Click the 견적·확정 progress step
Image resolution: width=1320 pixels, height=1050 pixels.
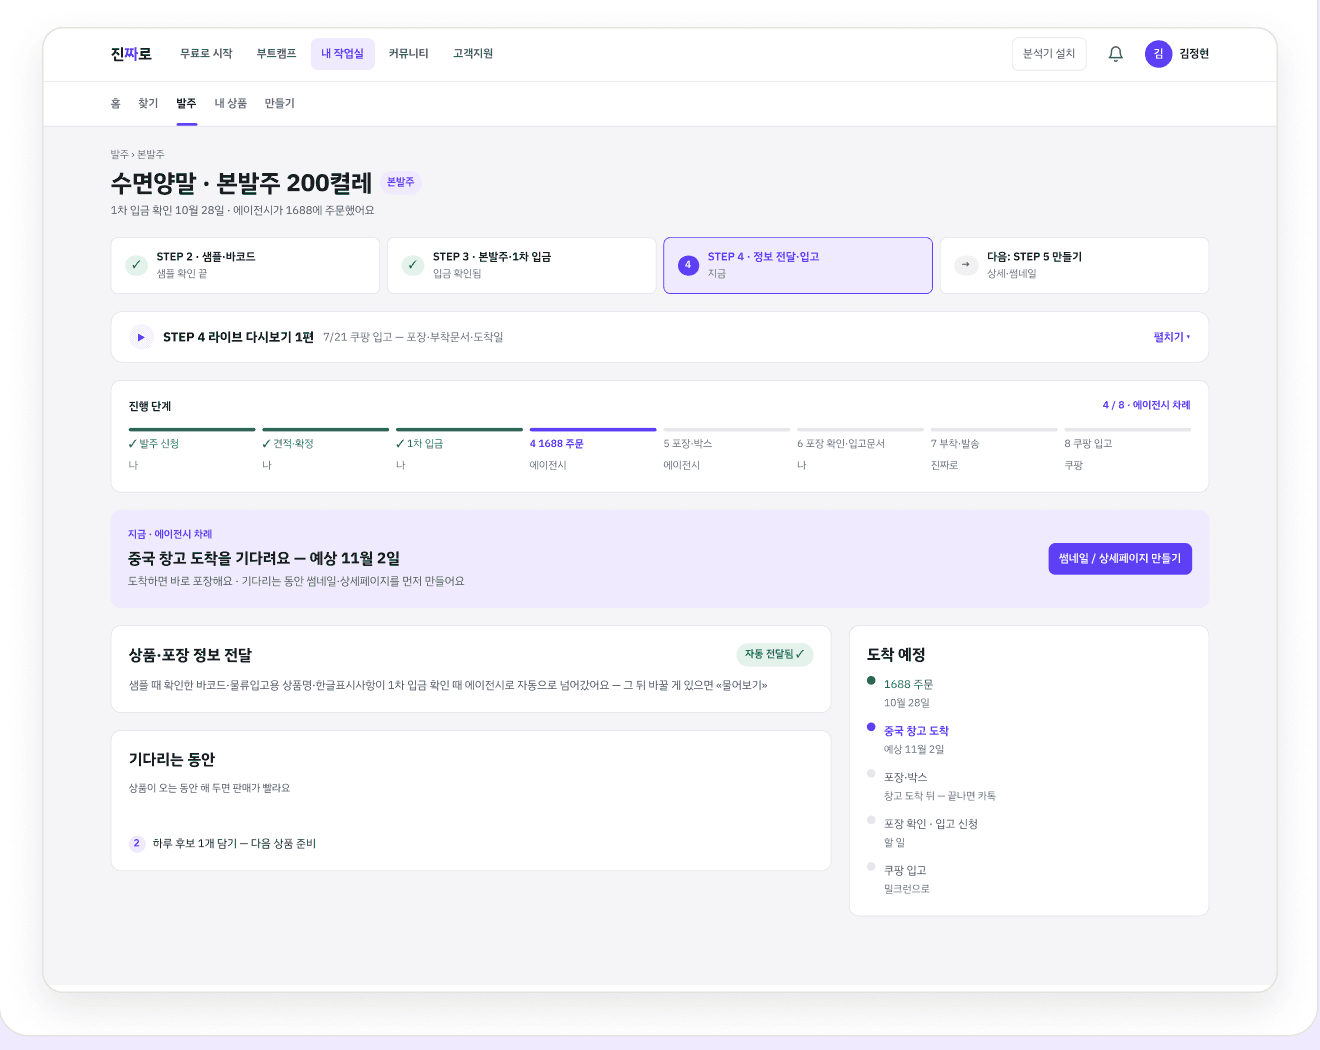(x=325, y=449)
